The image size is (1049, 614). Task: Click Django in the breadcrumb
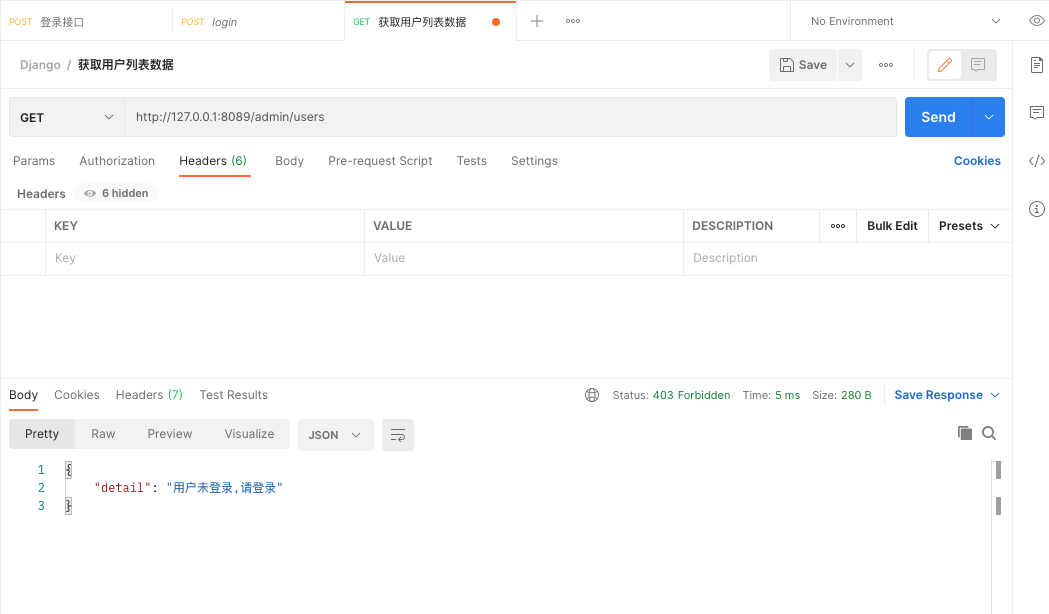tap(40, 65)
